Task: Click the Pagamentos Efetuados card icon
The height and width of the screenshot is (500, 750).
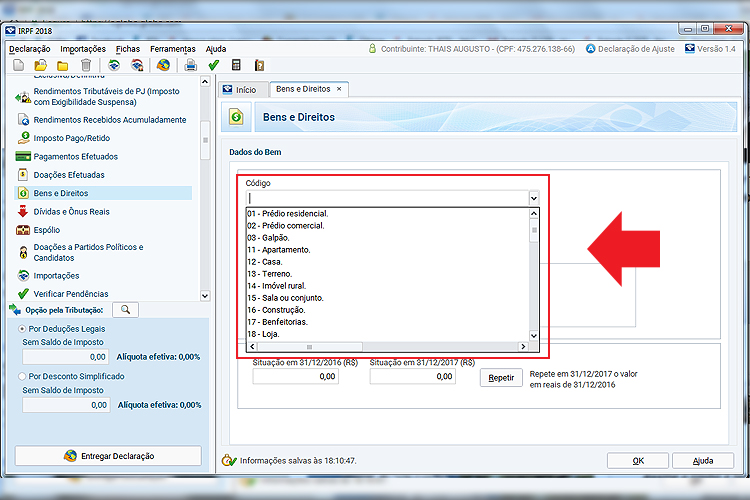Action: [x=23, y=156]
